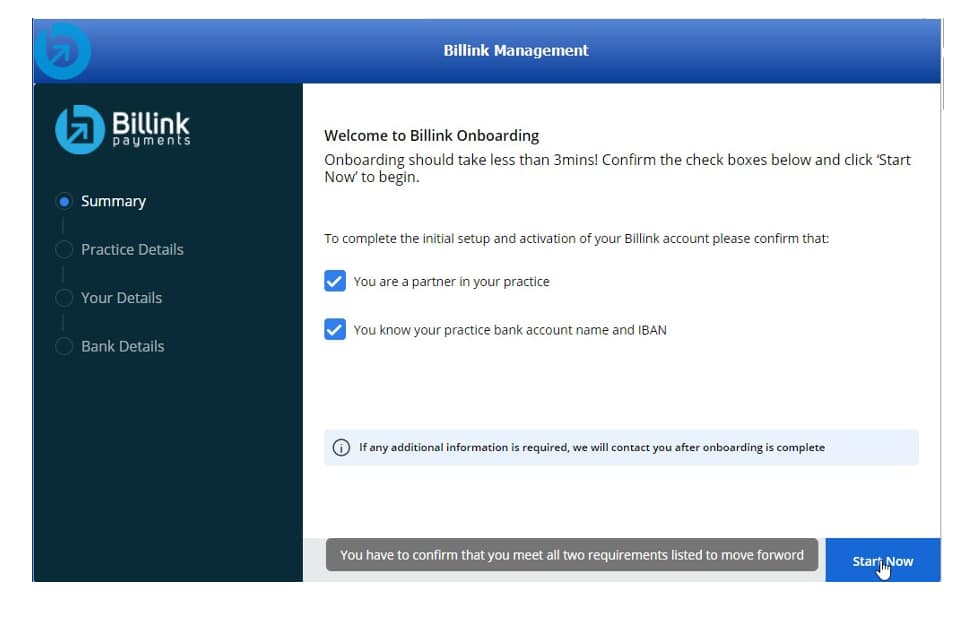Click the 'You are a partner' label text
The image size is (980, 621).
pos(451,282)
